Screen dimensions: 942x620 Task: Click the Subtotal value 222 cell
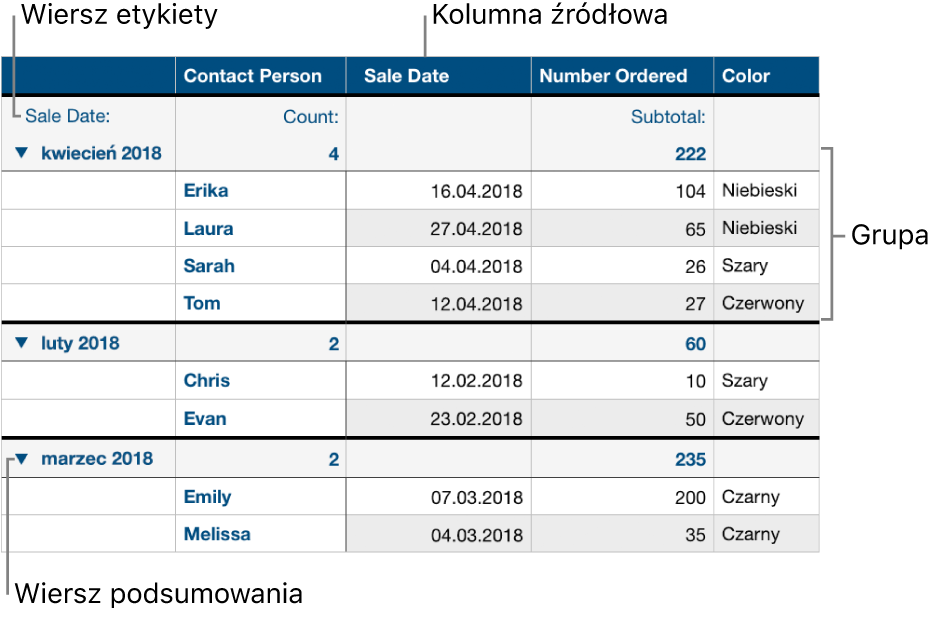click(622, 154)
